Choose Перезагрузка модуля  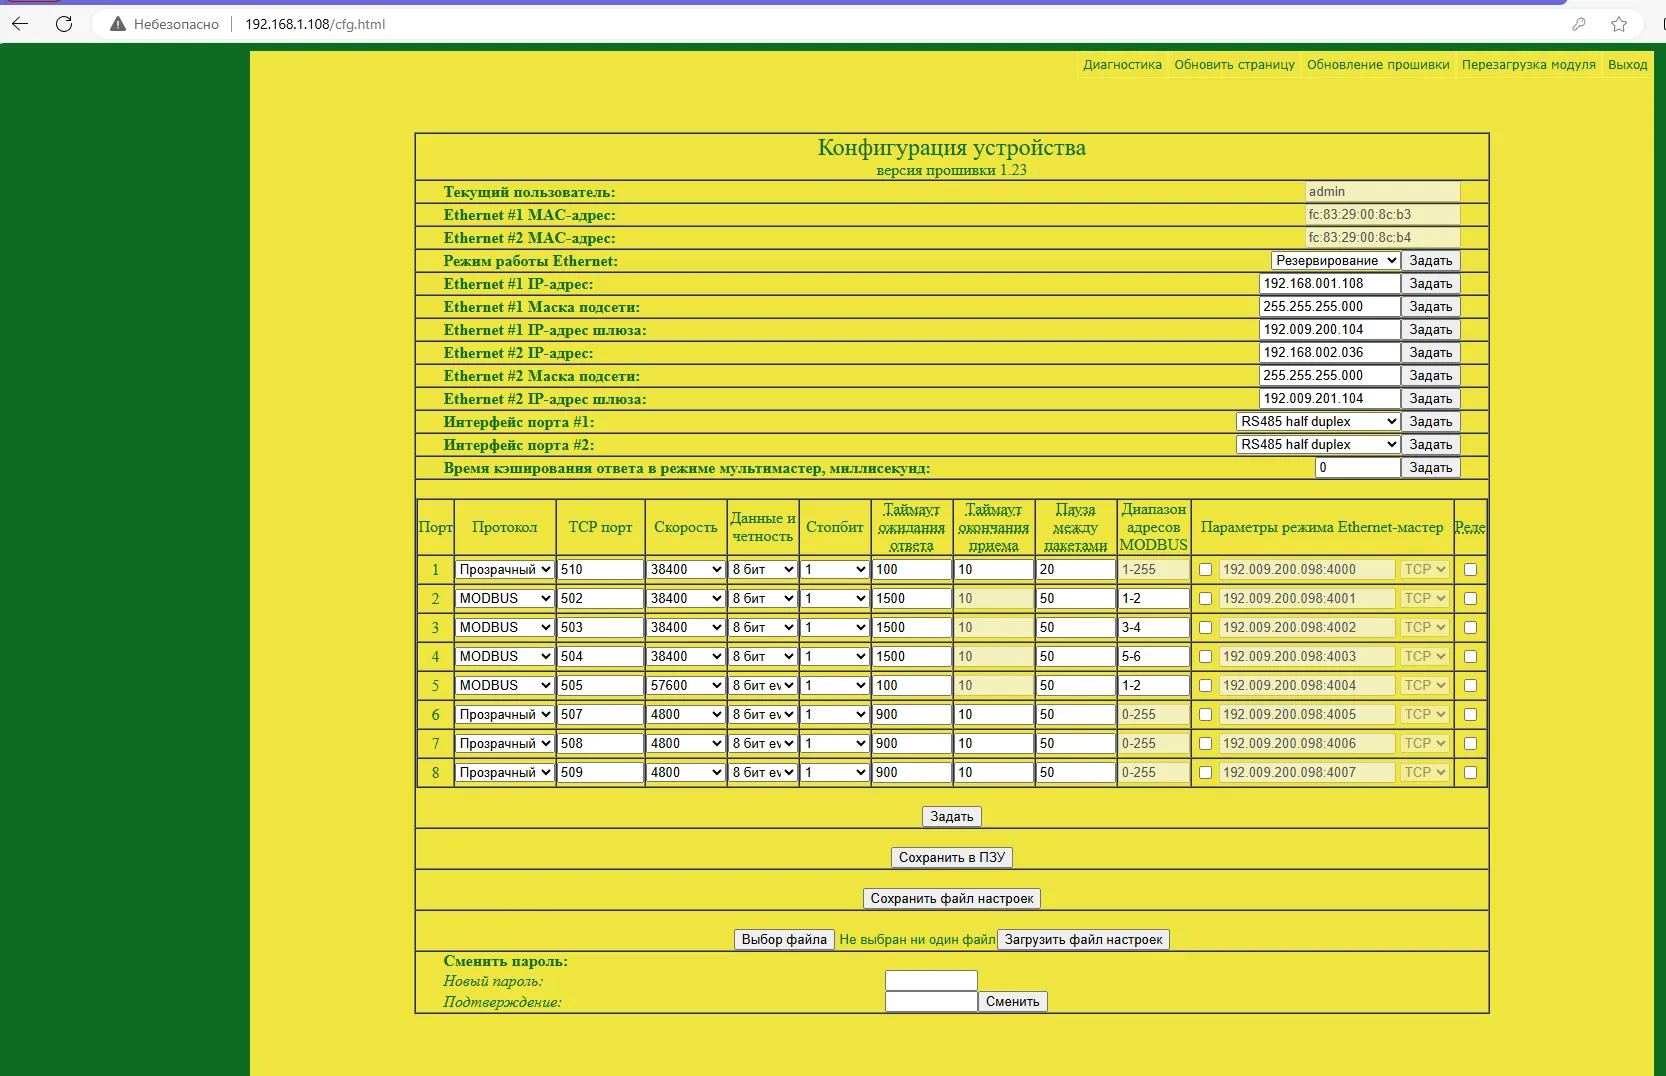pyautogui.click(x=1528, y=65)
